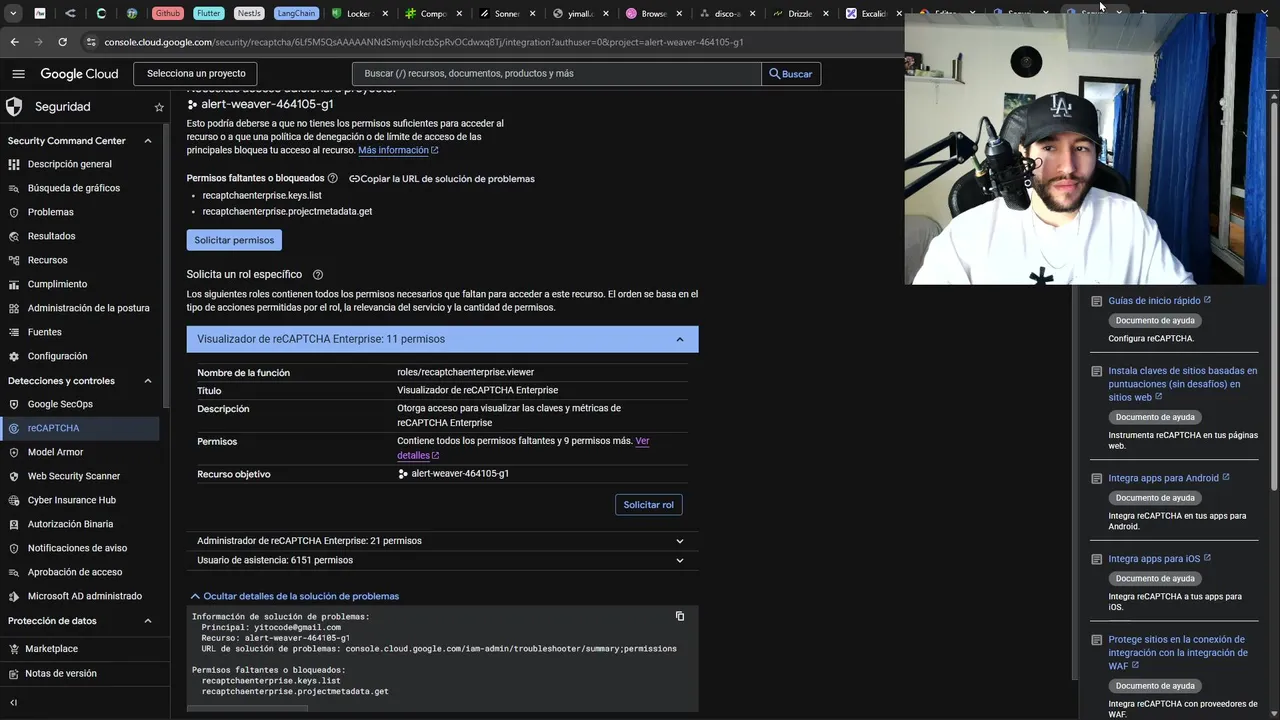Screen dimensions: 1280x720
Task: Open Notificaciones de aviso
Action: (x=80, y=548)
